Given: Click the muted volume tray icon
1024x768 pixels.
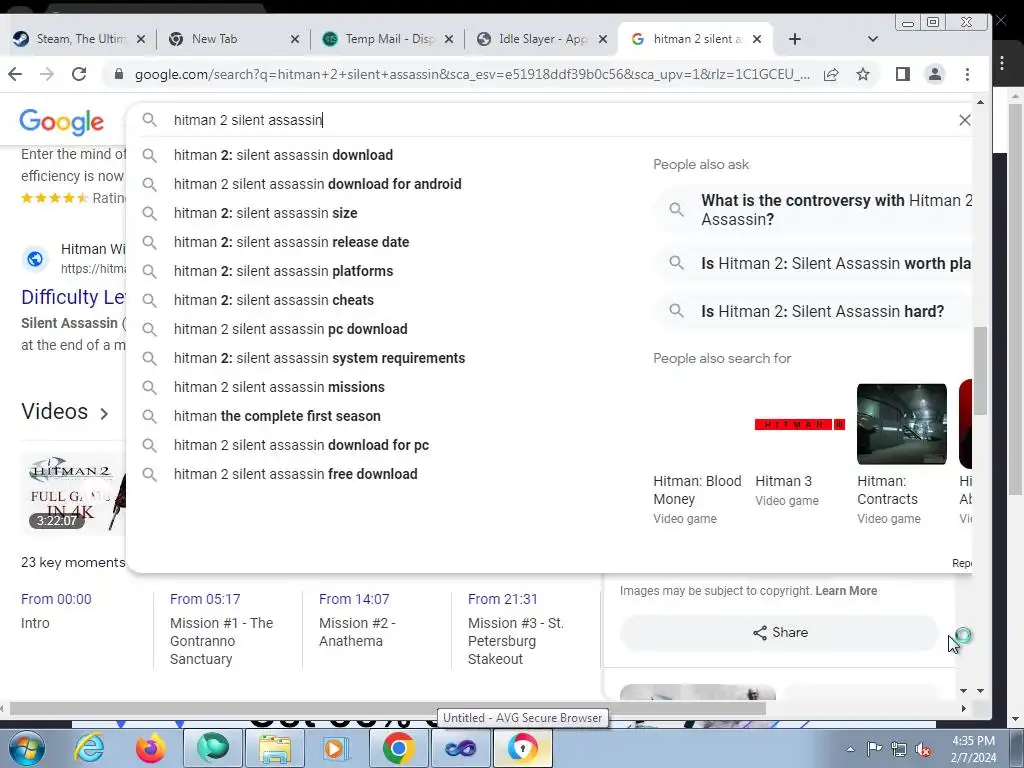Looking at the screenshot, I should click(923, 750).
